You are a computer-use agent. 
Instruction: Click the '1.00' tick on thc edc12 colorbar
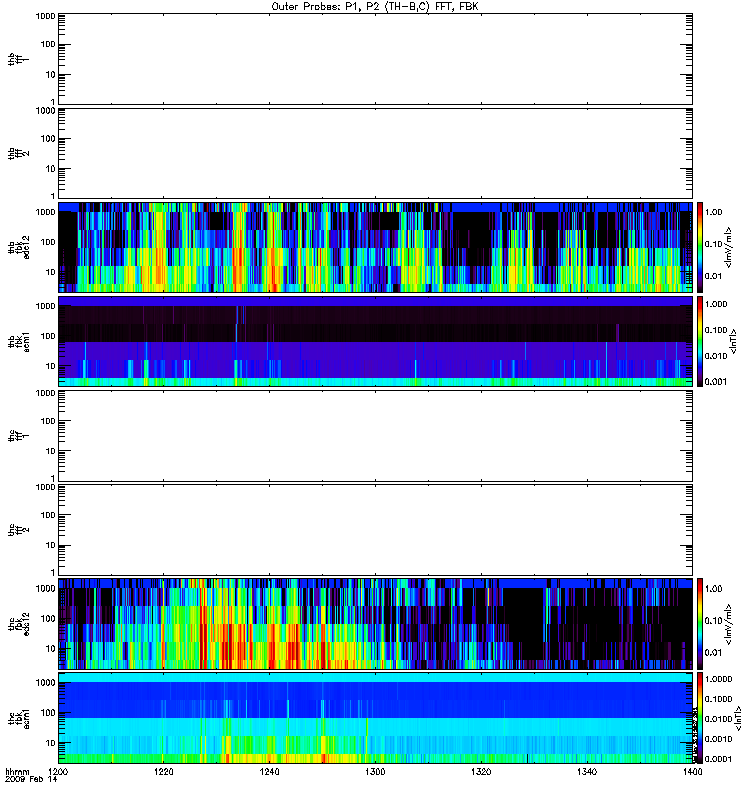[x=714, y=589]
